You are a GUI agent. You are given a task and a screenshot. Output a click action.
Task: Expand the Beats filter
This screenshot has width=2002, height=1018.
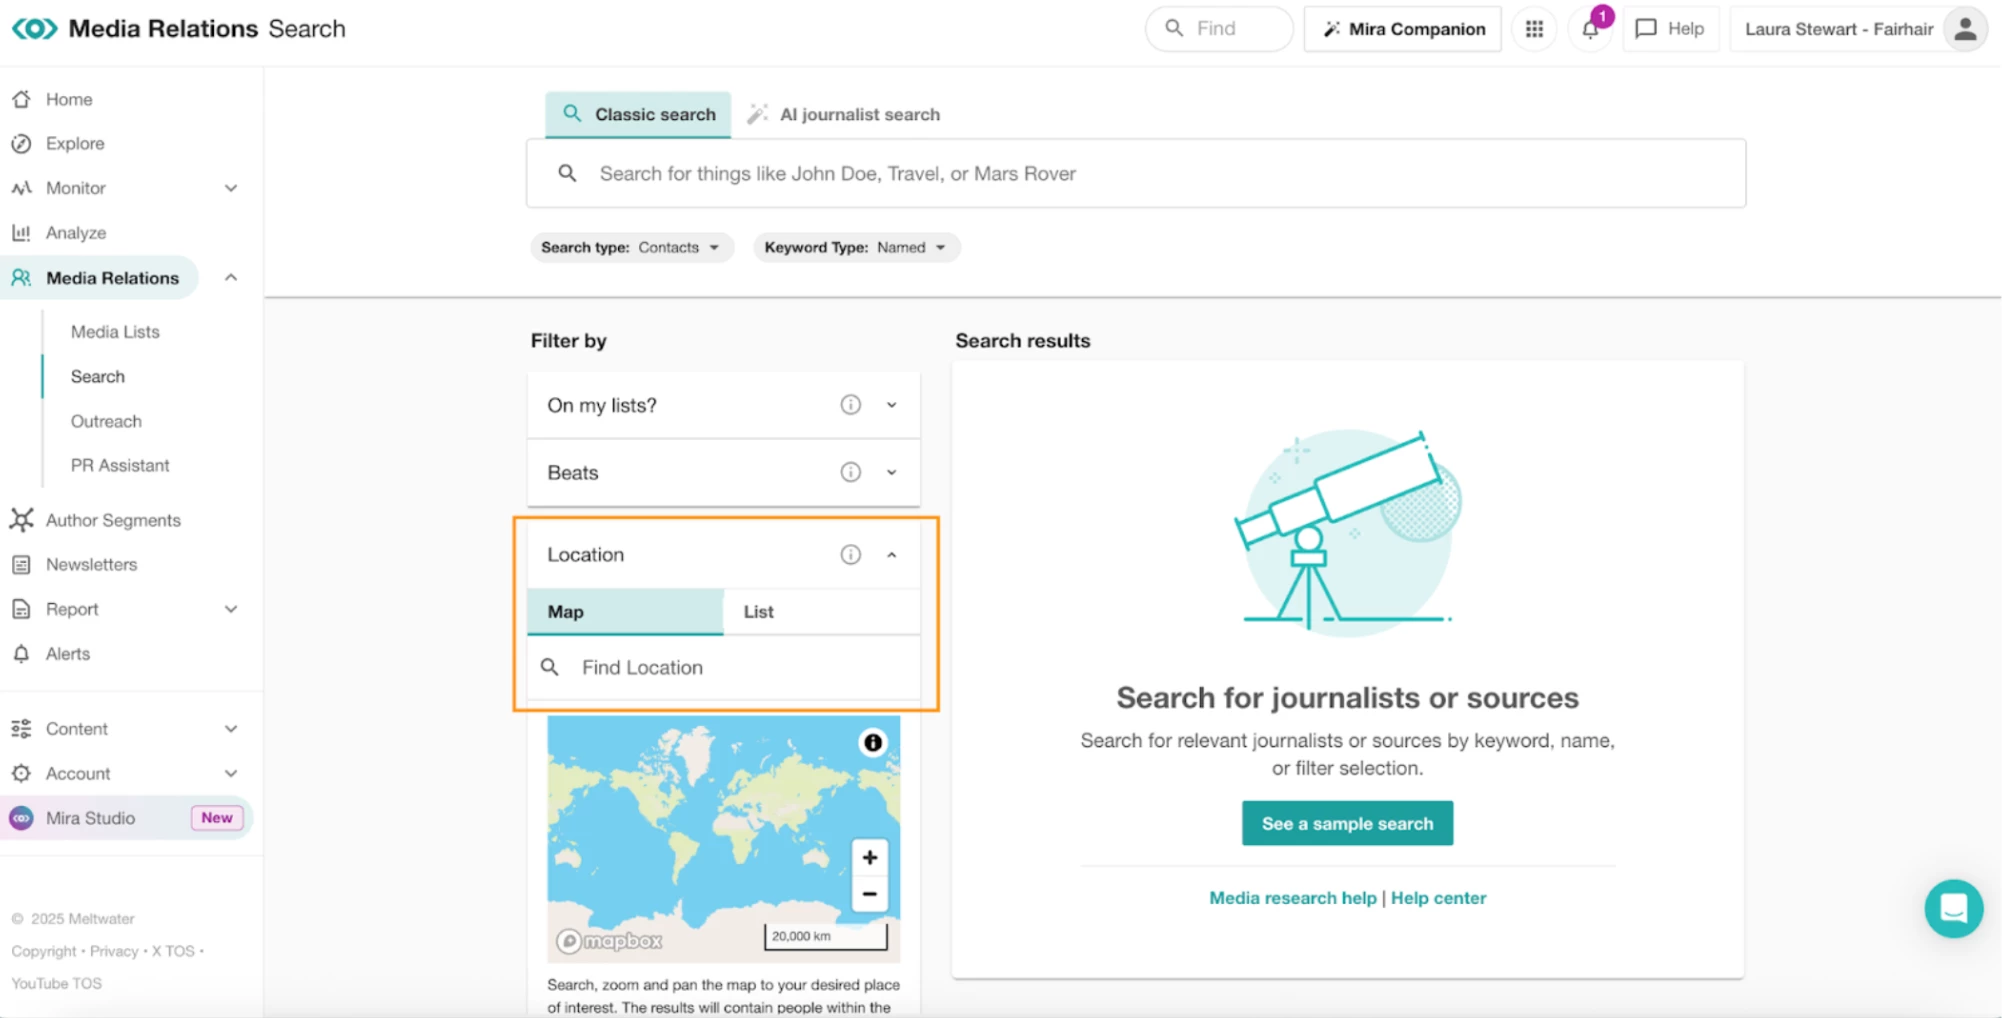coord(891,472)
